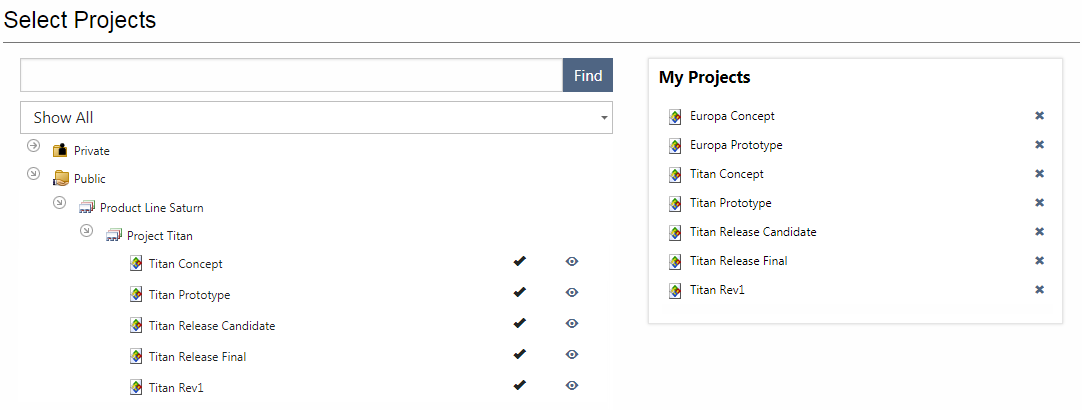Select Titan Release Candidate in My Projects

coord(752,232)
